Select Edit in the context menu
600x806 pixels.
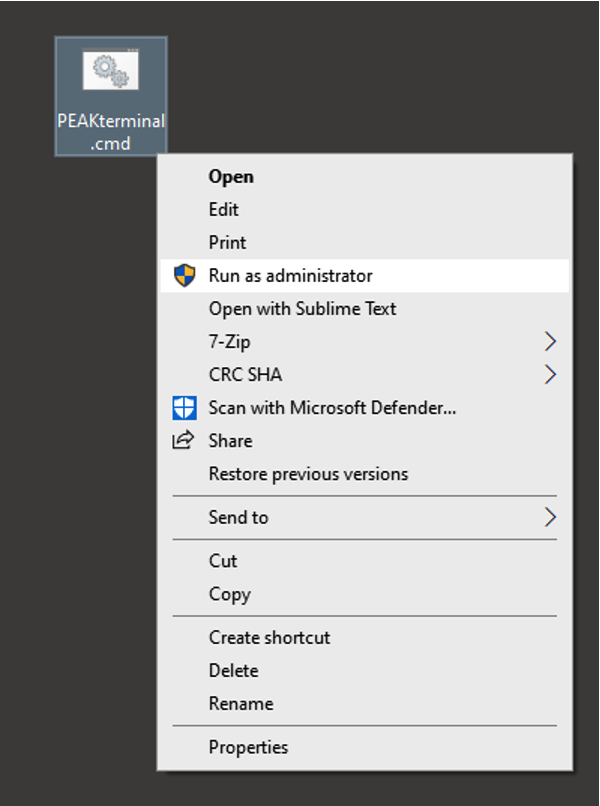pos(224,210)
